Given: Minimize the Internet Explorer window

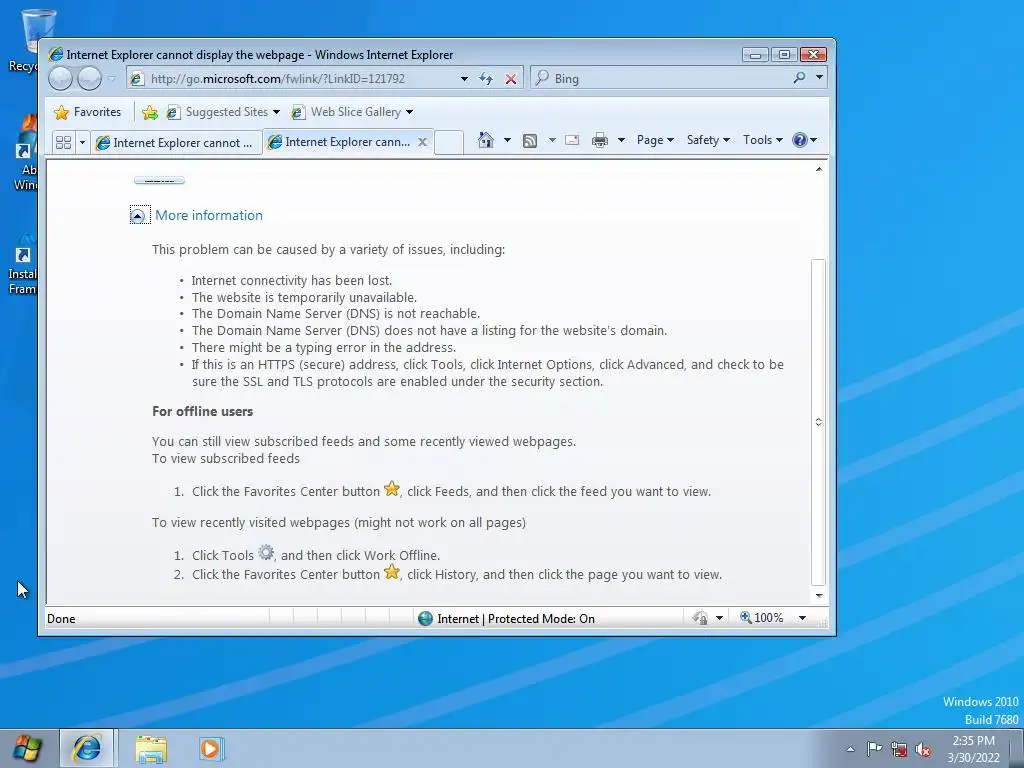Looking at the screenshot, I should tap(755, 55).
